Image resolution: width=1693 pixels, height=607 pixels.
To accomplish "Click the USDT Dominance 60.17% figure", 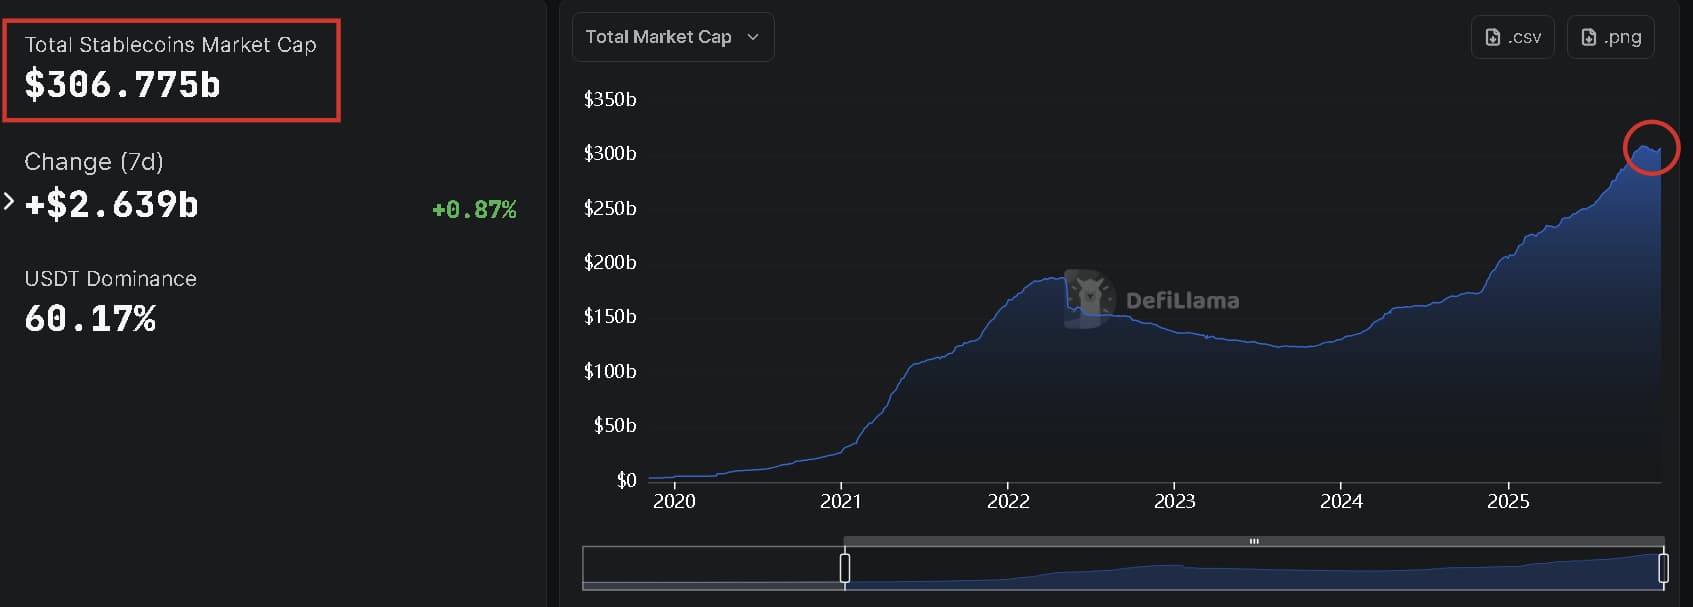I will click(x=90, y=319).
